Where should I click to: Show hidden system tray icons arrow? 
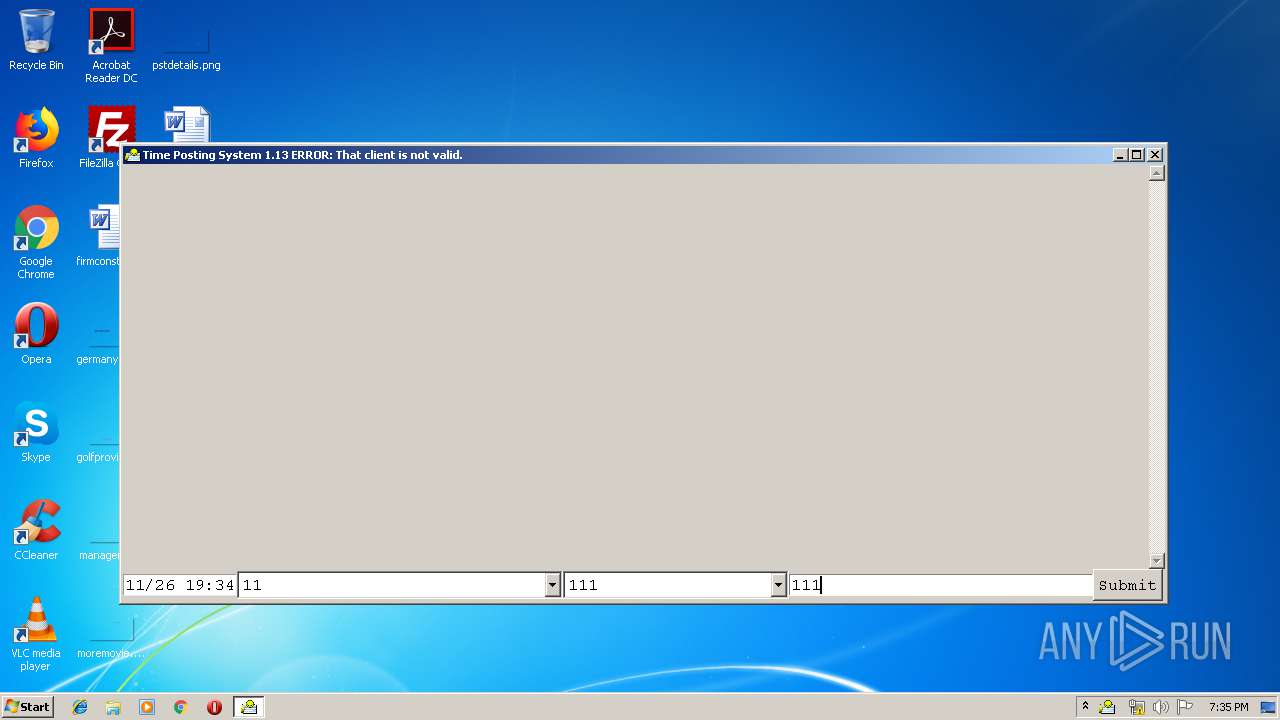click(1085, 707)
